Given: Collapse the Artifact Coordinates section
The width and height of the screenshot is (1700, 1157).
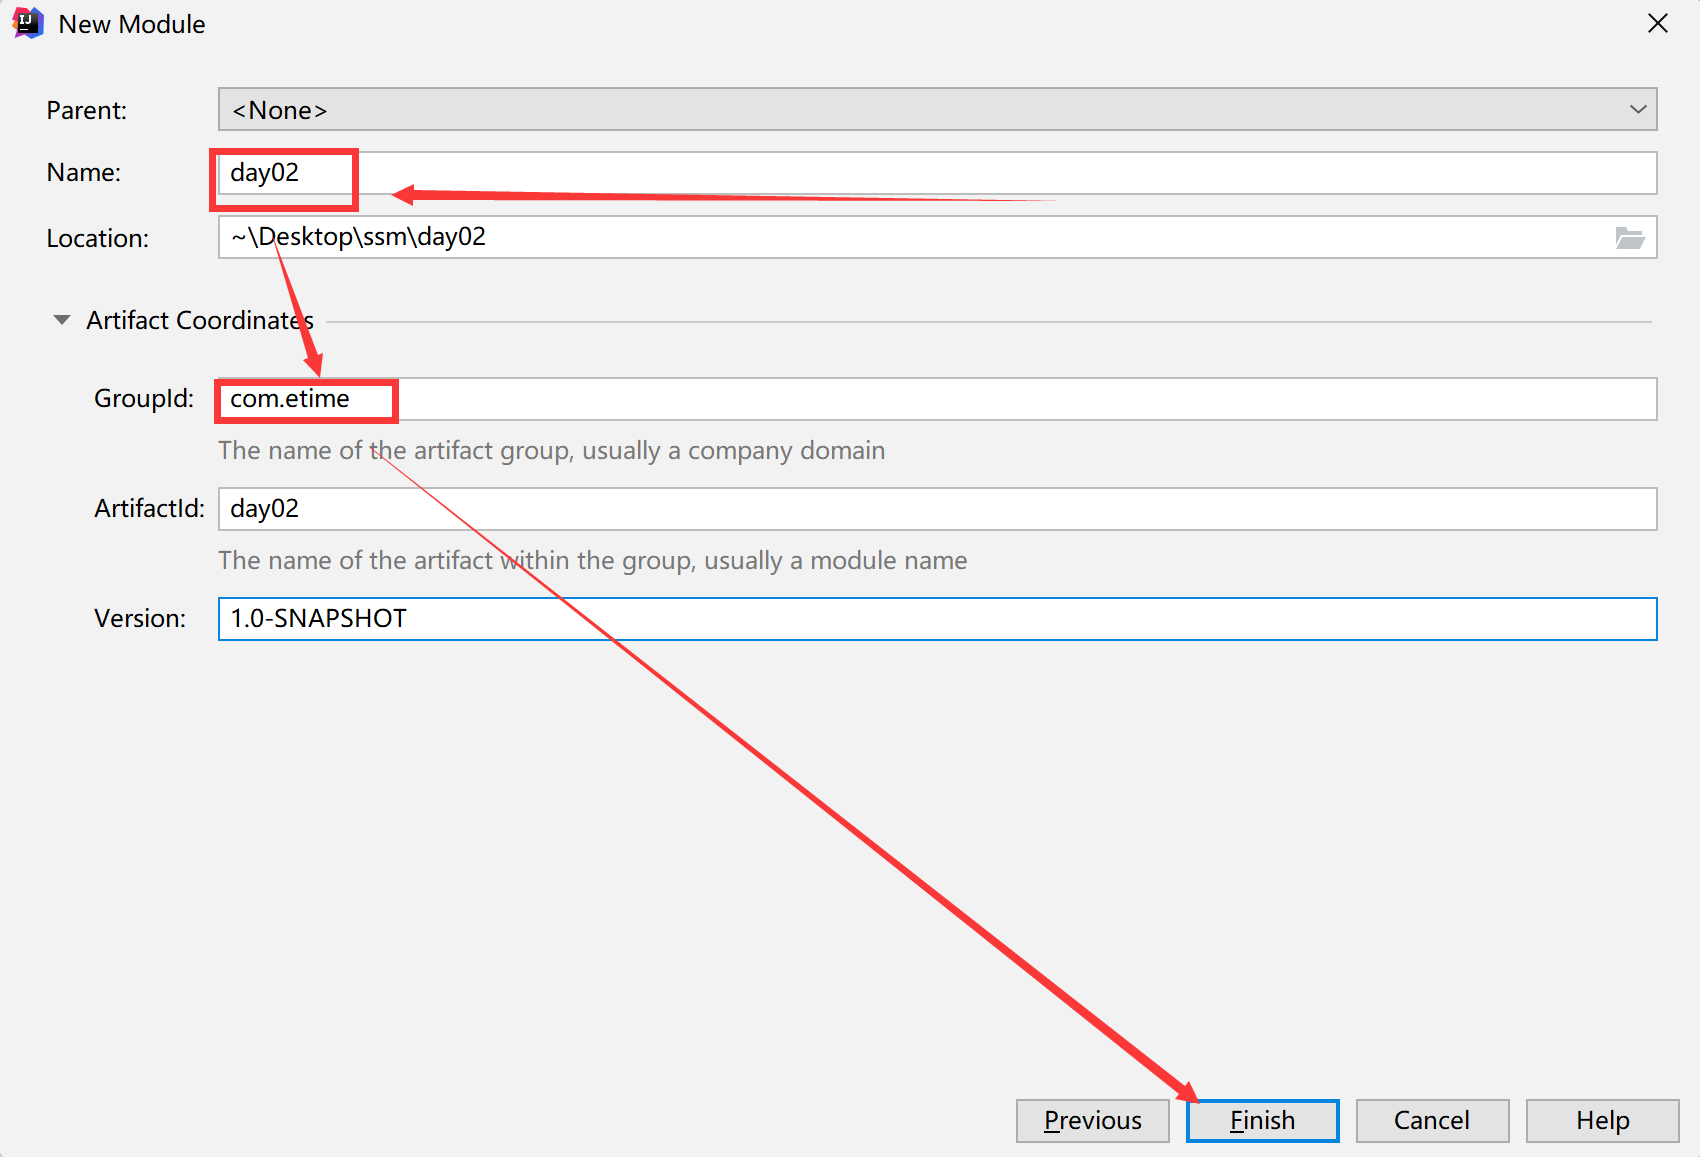Looking at the screenshot, I should [x=62, y=320].
